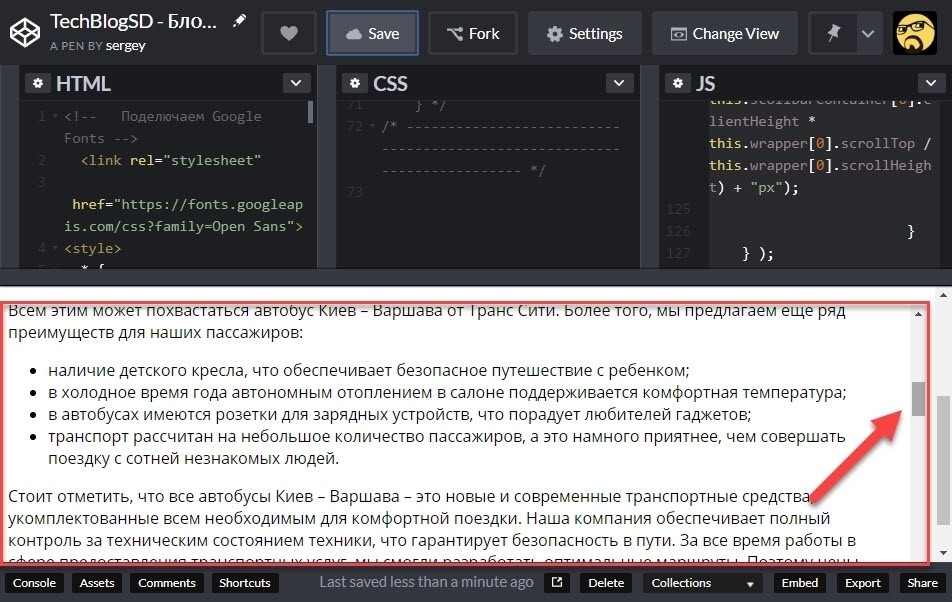
Task: Open JS panel gear settings
Action: point(678,83)
